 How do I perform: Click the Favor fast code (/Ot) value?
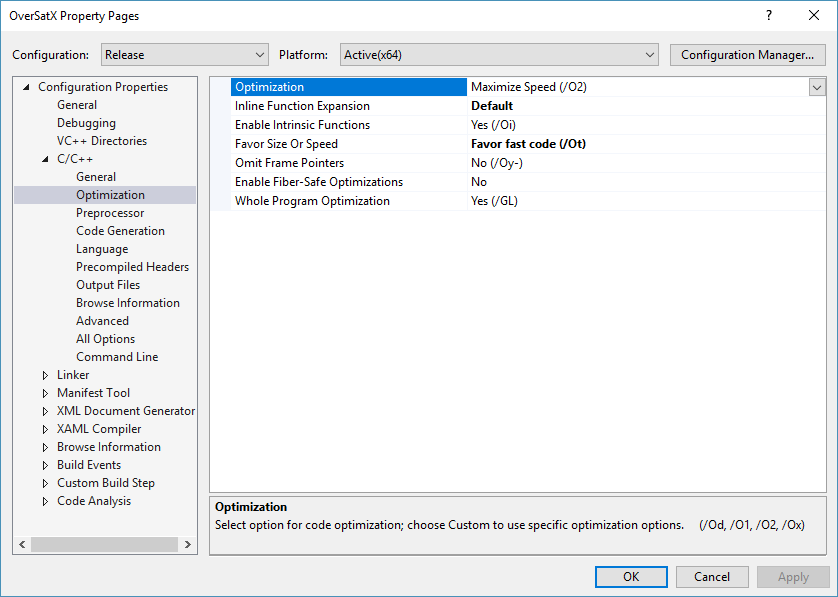[528, 144]
